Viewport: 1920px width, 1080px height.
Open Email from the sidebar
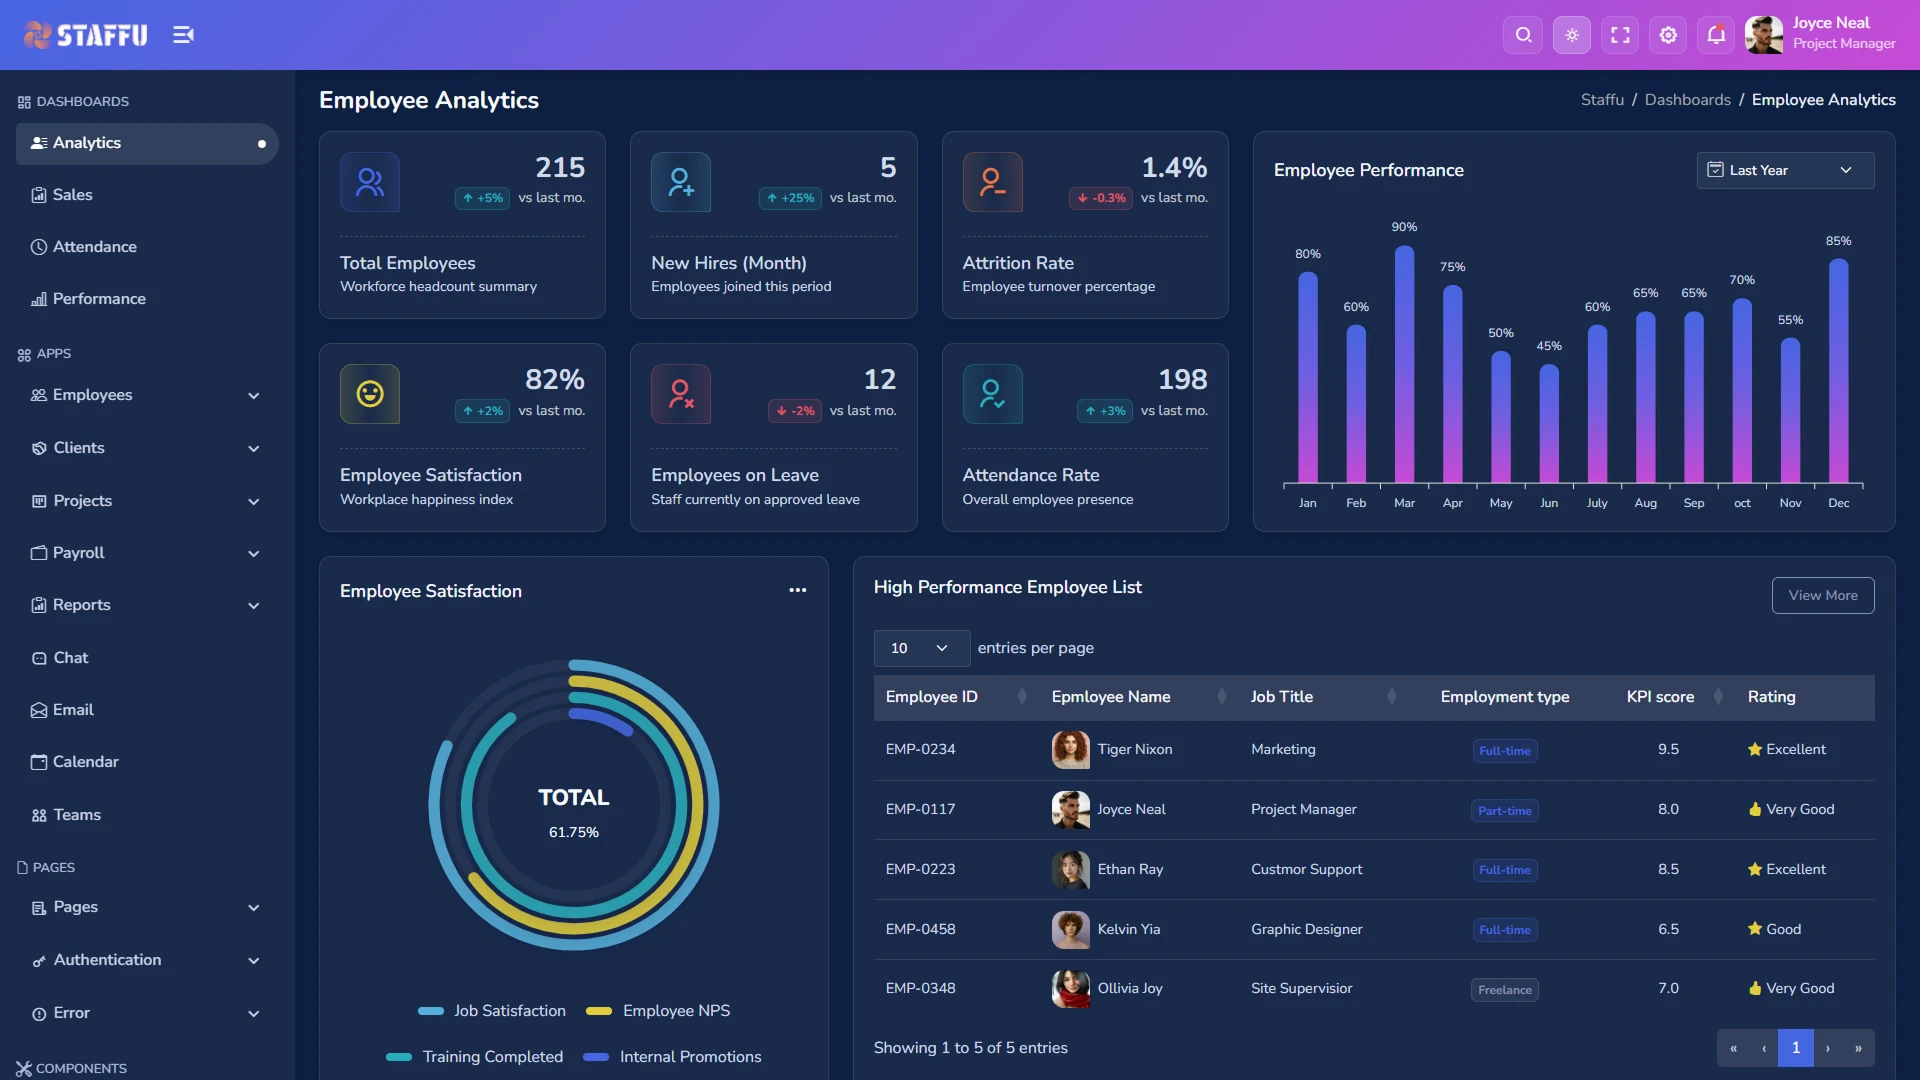tap(147, 710)
